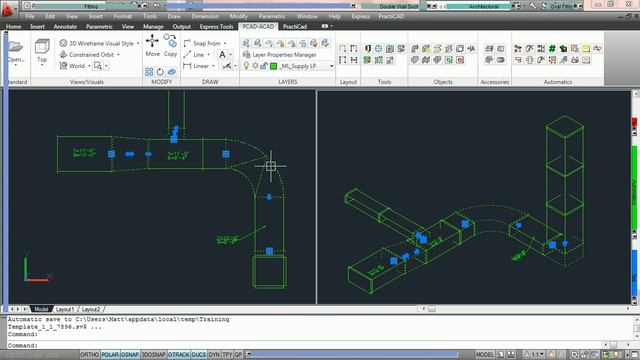The width and height of the screenshot is (640, 360).
Task: Click the green hash icon in Automatics panel
Action: 552,49
